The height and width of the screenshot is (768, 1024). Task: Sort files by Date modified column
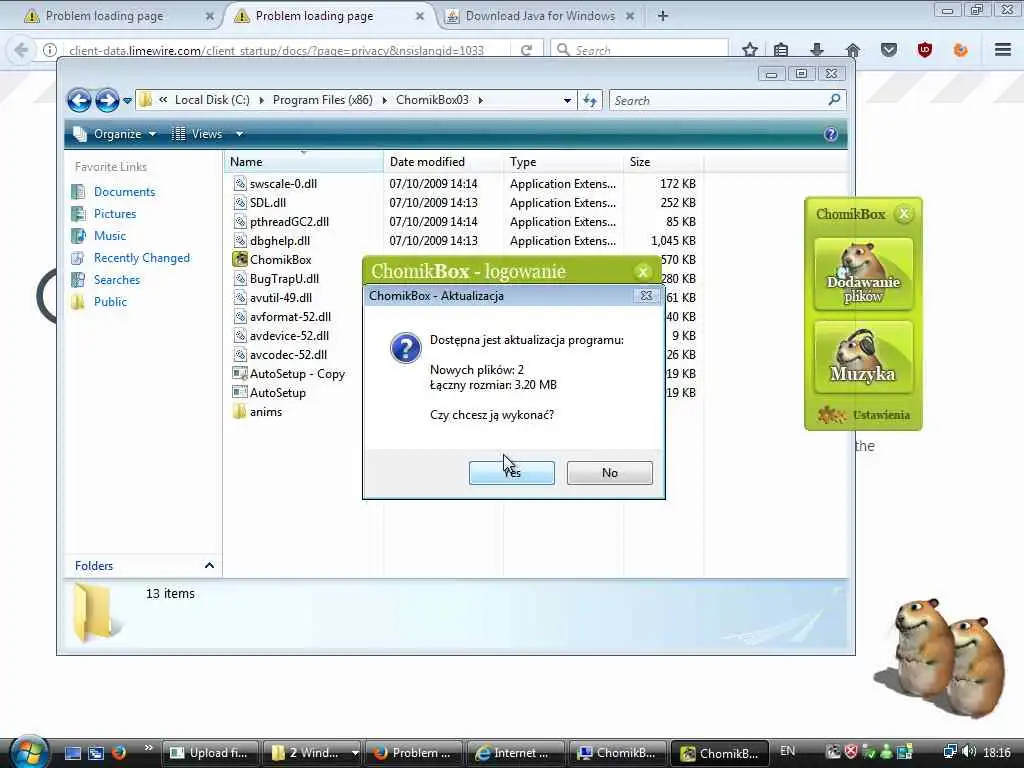coord(443,162)
